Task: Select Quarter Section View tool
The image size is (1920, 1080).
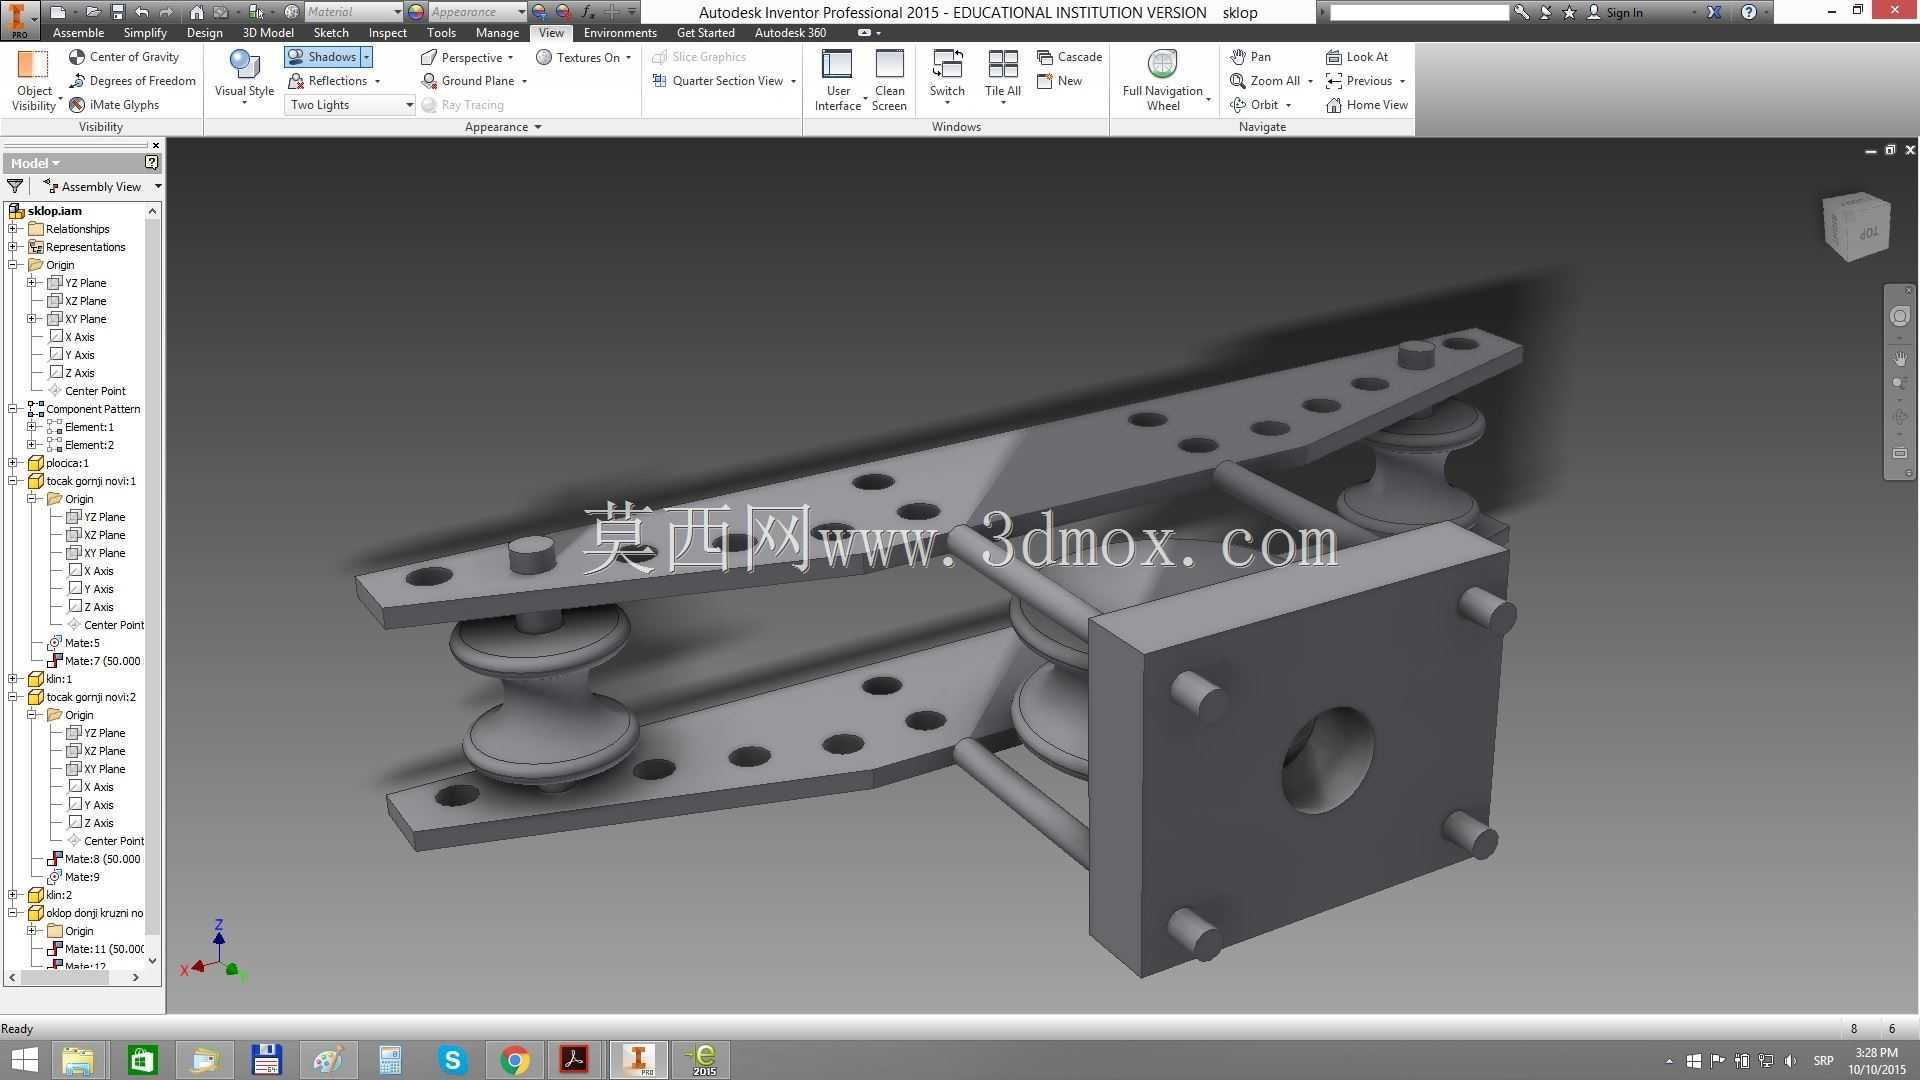Action: (x=718, y=81)
